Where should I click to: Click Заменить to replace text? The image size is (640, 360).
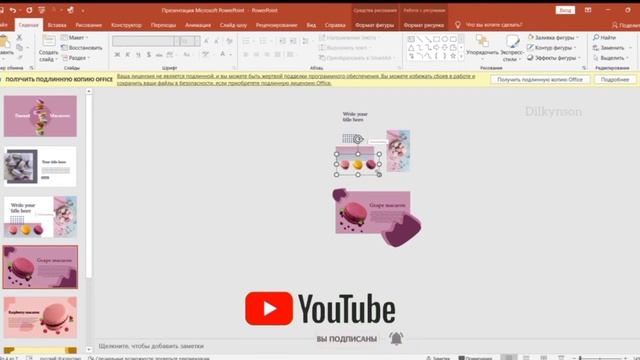click(x=608, y=48)
